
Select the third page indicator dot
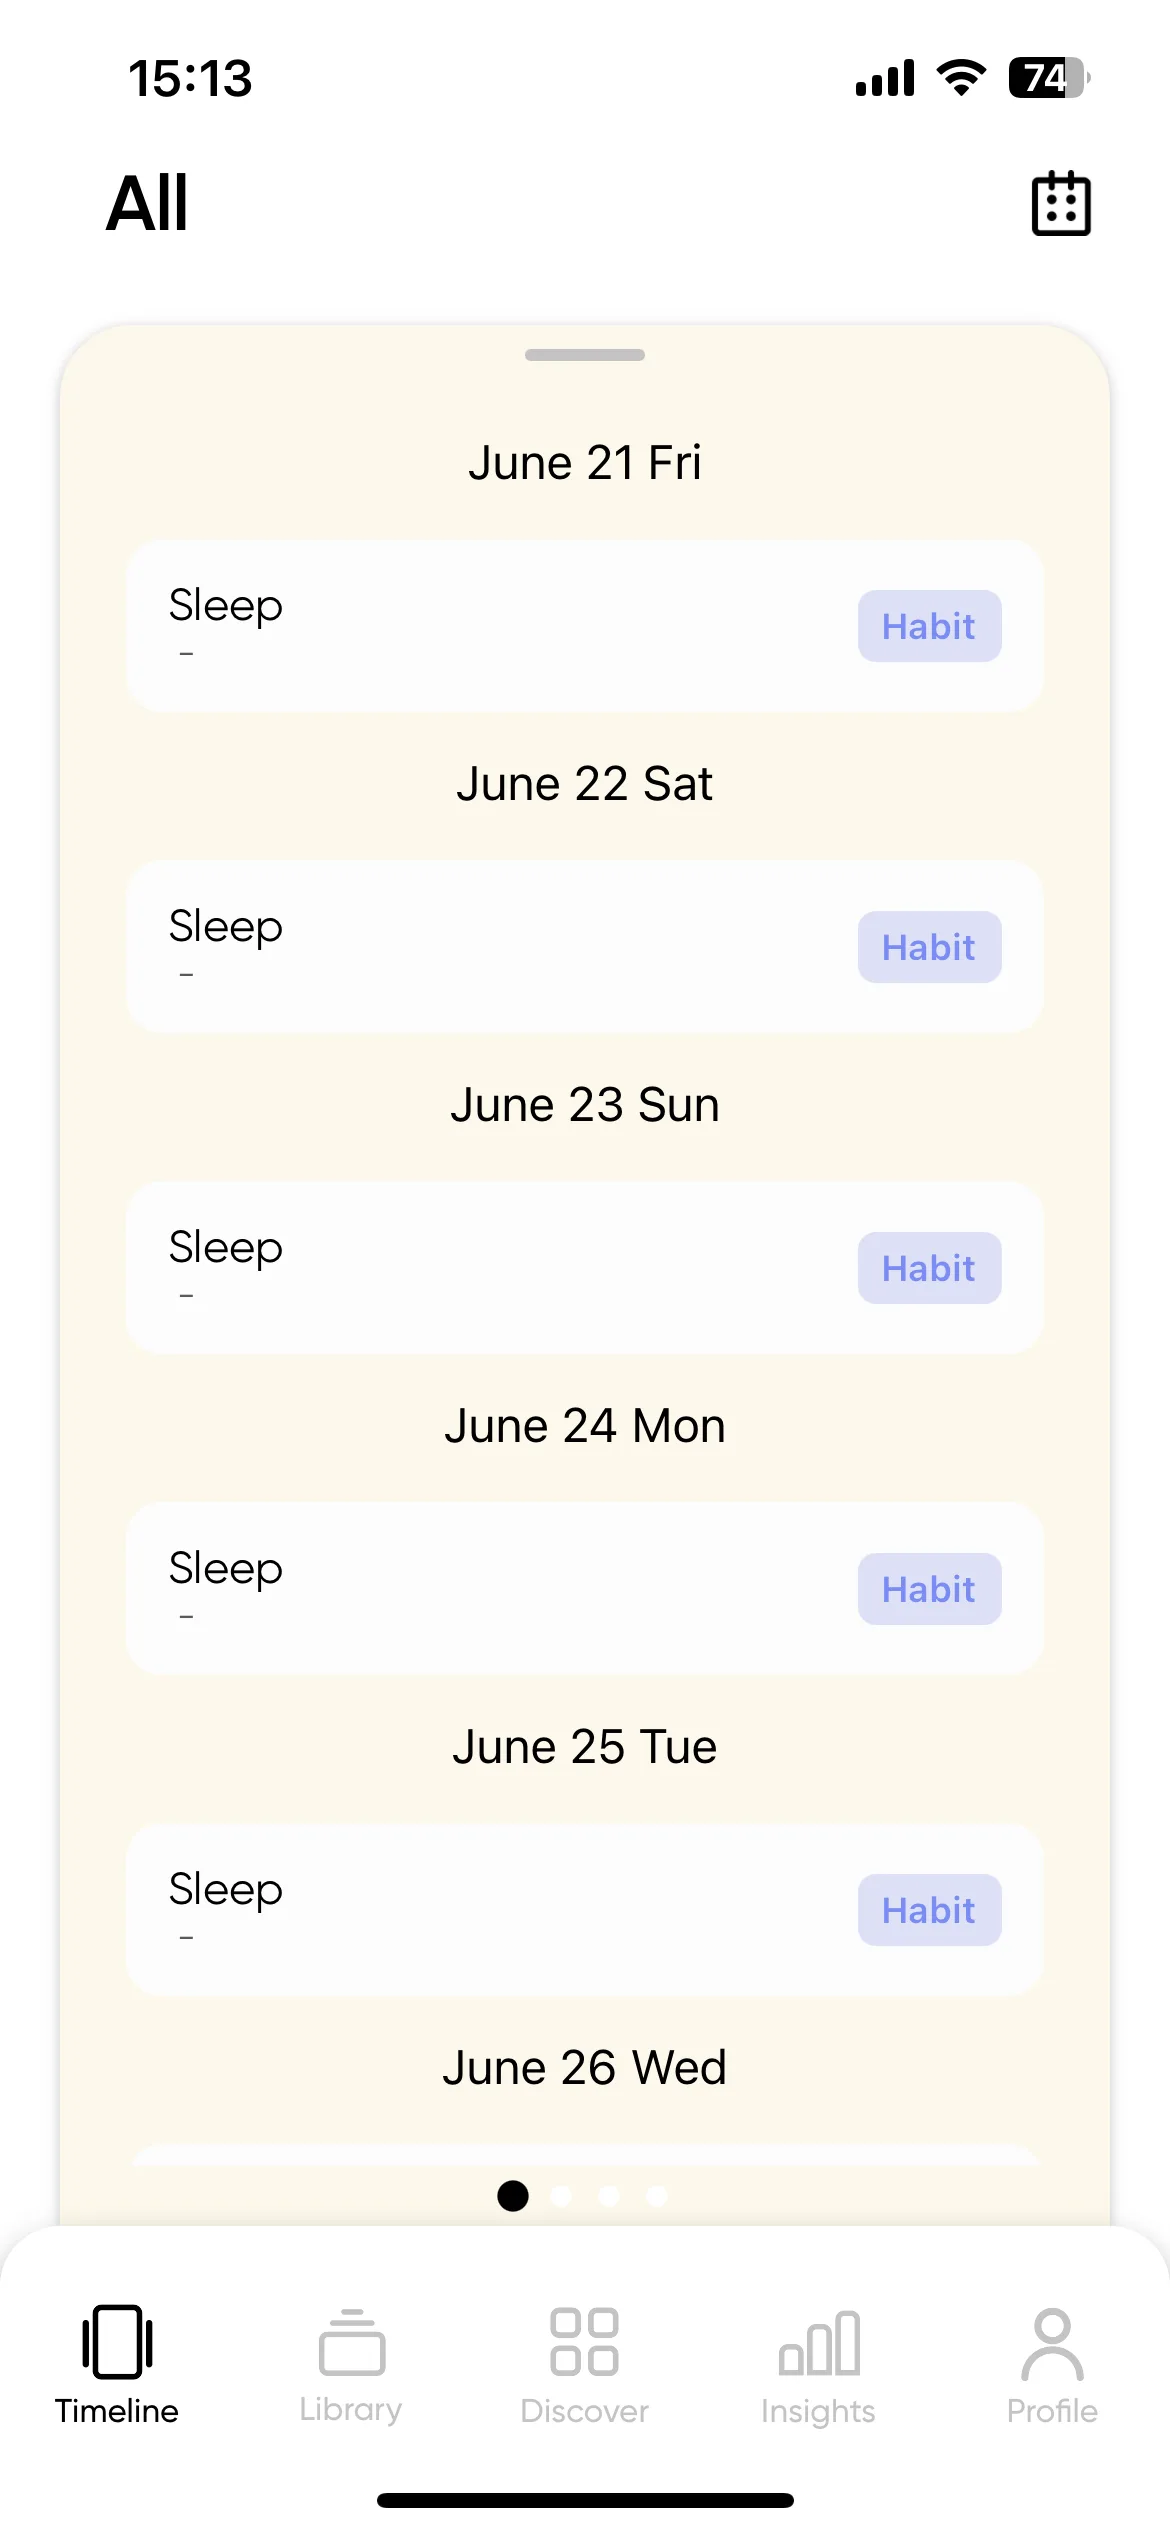[x=609, y=2196]
